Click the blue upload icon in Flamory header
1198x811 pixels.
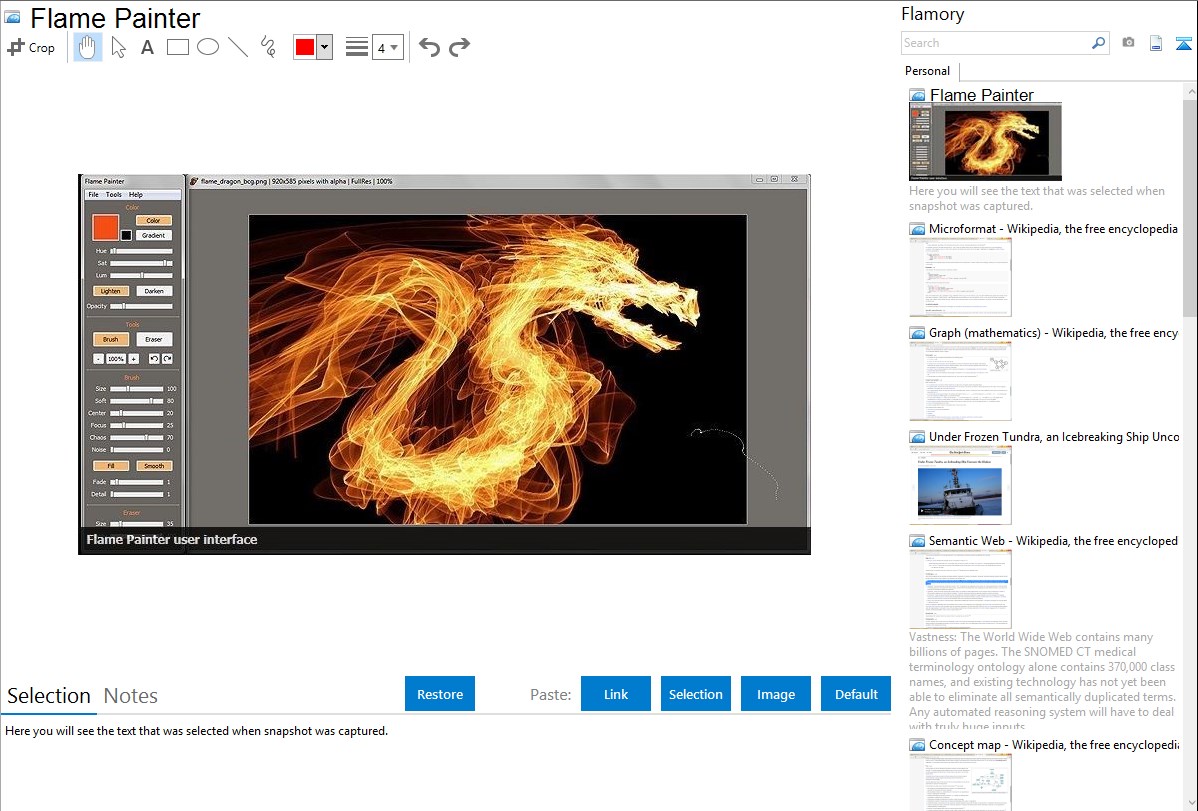pos(1183,43)
